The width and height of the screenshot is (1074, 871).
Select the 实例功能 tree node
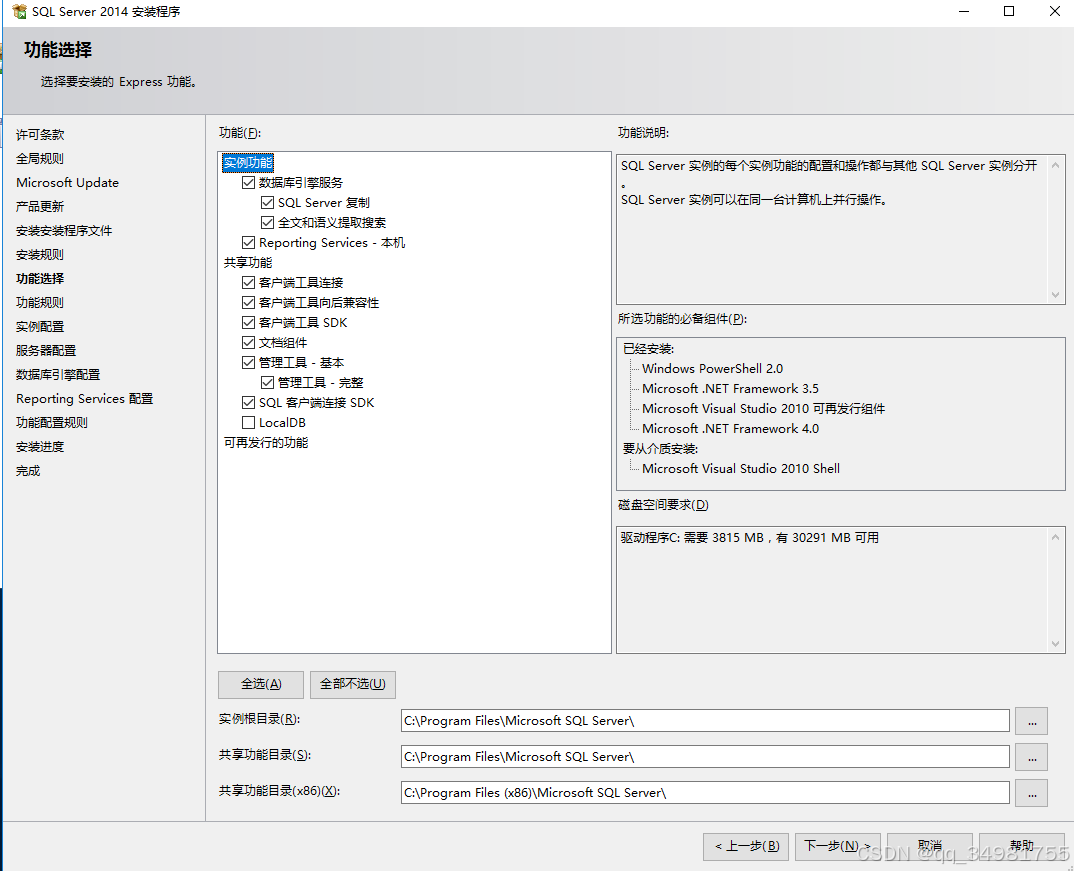(x=247, y=162)
